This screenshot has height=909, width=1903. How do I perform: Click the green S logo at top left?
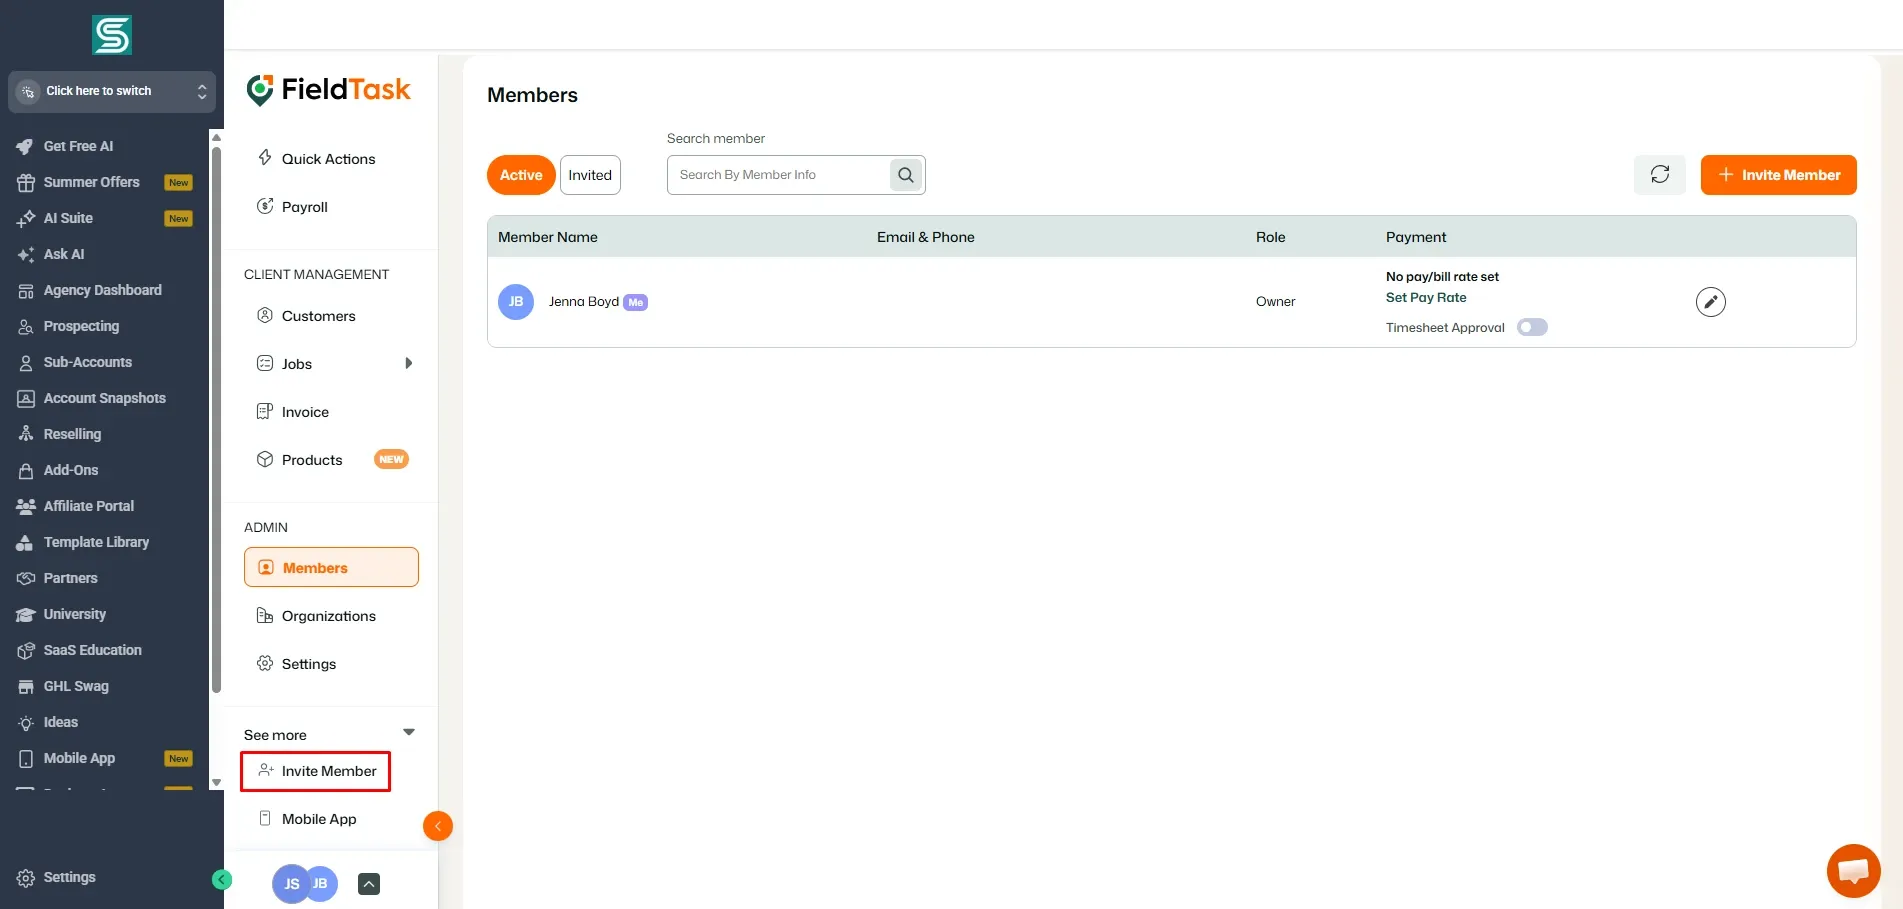click(112, 35)
